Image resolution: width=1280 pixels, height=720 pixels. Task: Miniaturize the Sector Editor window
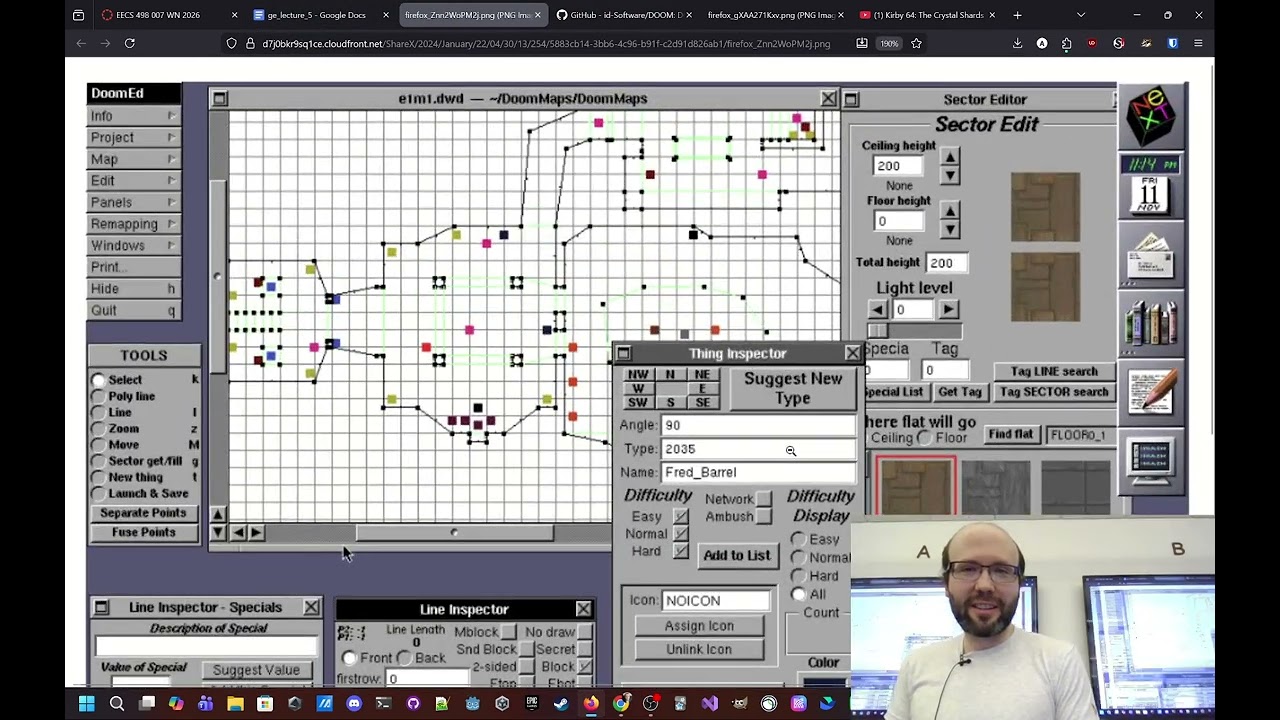(x=851, y=100)
